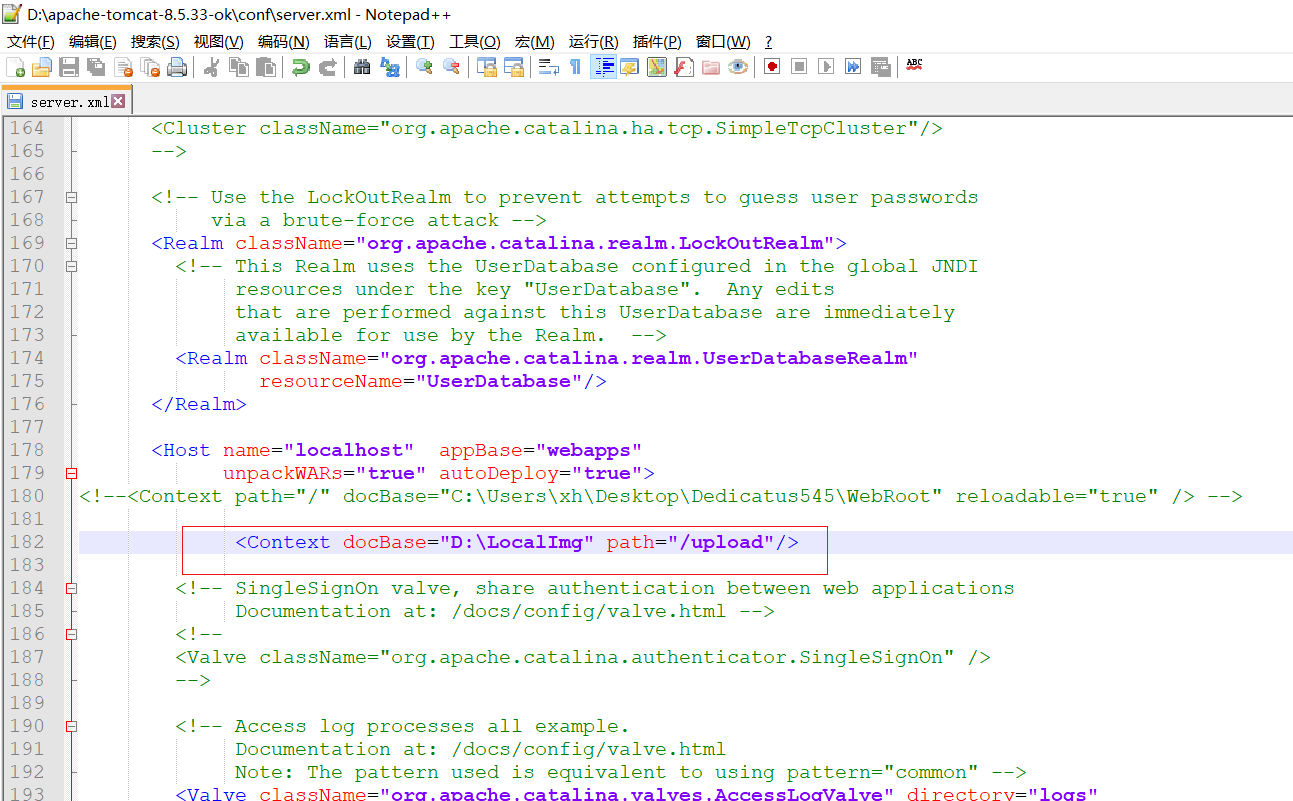Close the server.xml tab
Screen dimensions: 1293x801
pyautogui.click(x=118, y=101)
